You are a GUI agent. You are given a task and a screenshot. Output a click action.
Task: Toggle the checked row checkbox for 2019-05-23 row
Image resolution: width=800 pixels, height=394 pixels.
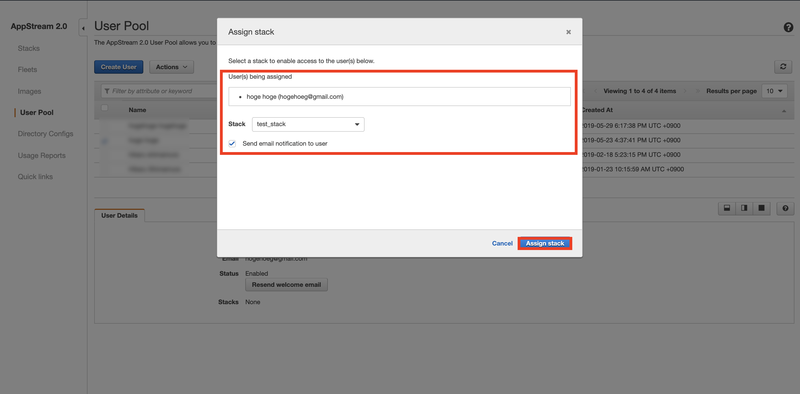[x=105, y=140]
